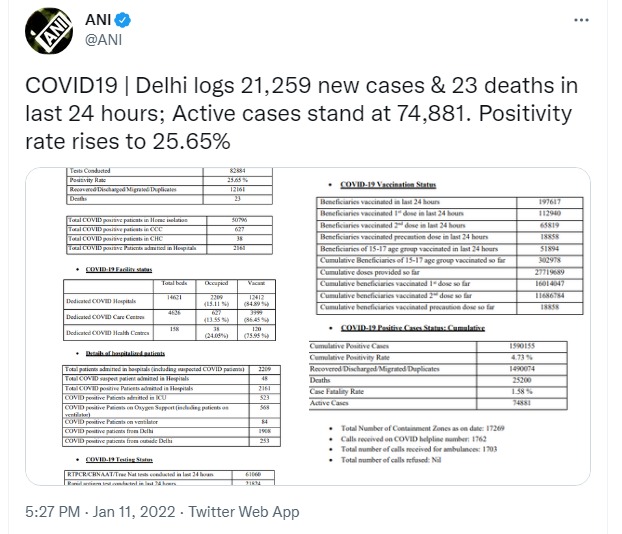Open the tweet's three-dot more menu
This screenshot has width=622, height=534.
coord(581,20)
